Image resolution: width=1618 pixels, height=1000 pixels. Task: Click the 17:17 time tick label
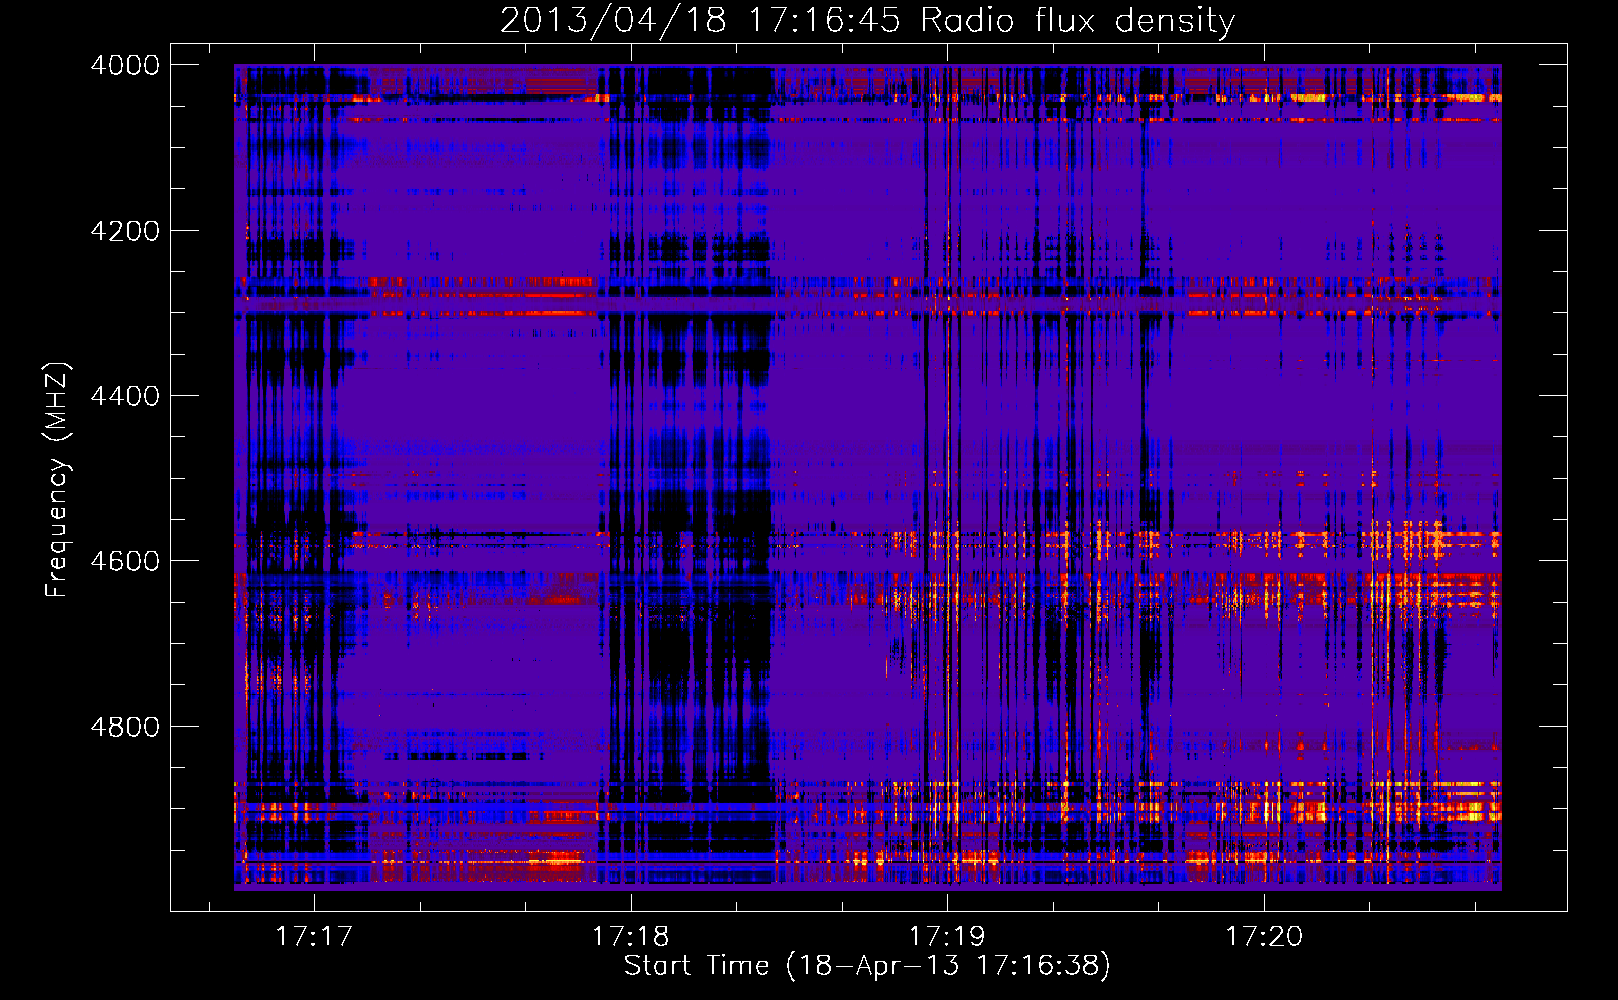click(314, 937)
